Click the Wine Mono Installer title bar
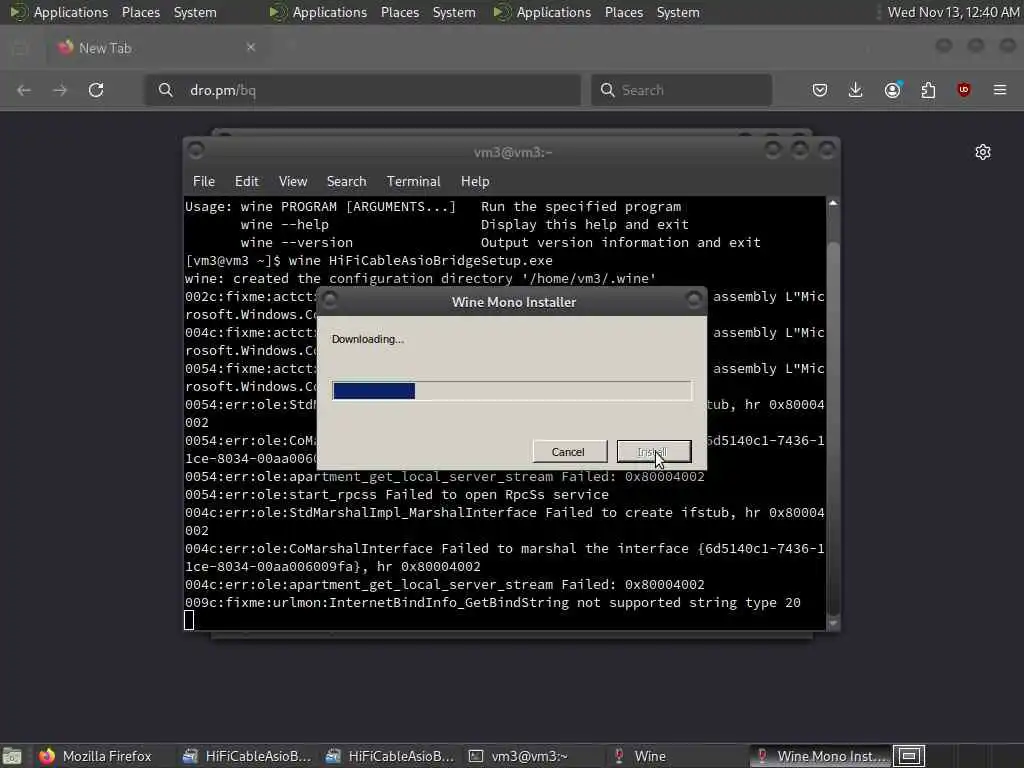The height and width of the screenshot is (768, 1024). 513,302
